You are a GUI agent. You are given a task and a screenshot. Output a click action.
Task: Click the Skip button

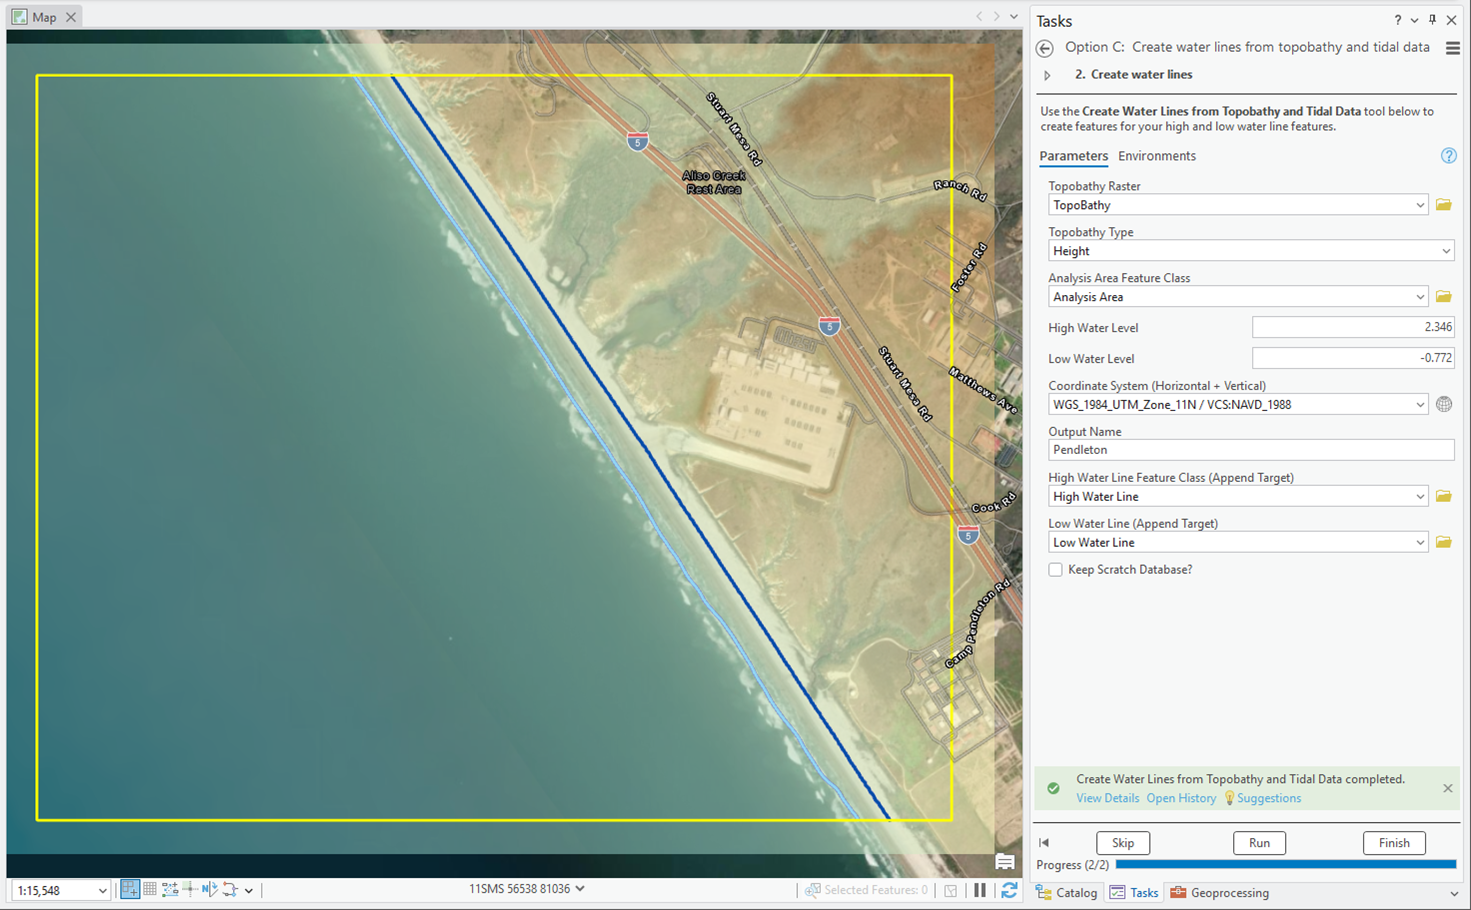pos(1123,843)
